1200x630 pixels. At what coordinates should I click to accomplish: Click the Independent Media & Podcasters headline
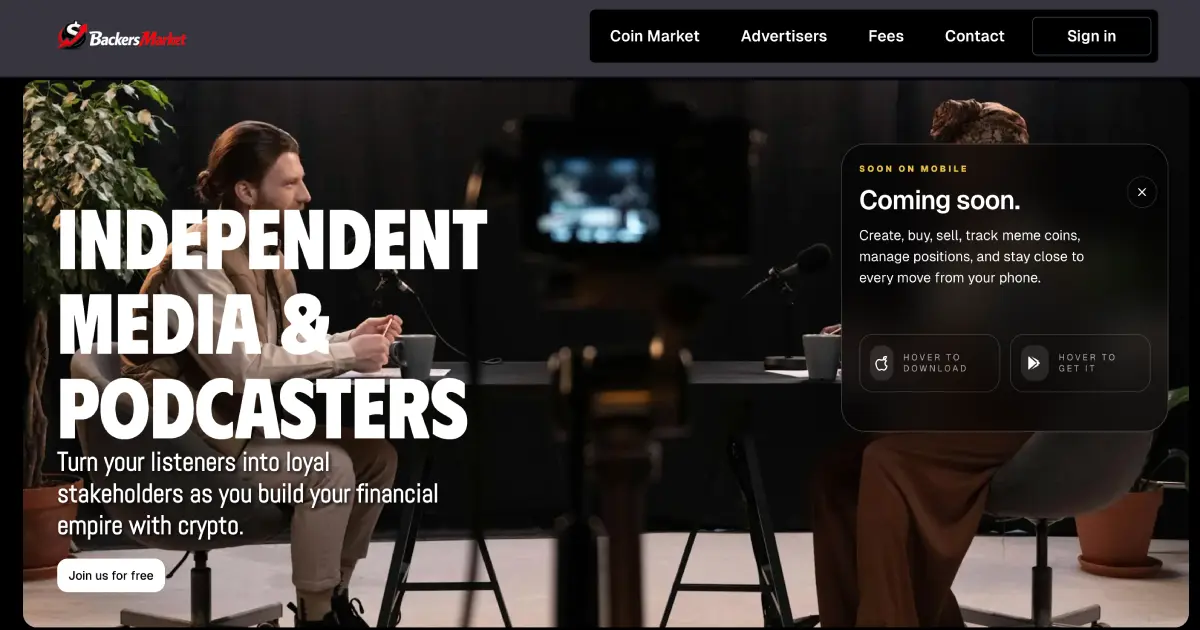(272, 325)
